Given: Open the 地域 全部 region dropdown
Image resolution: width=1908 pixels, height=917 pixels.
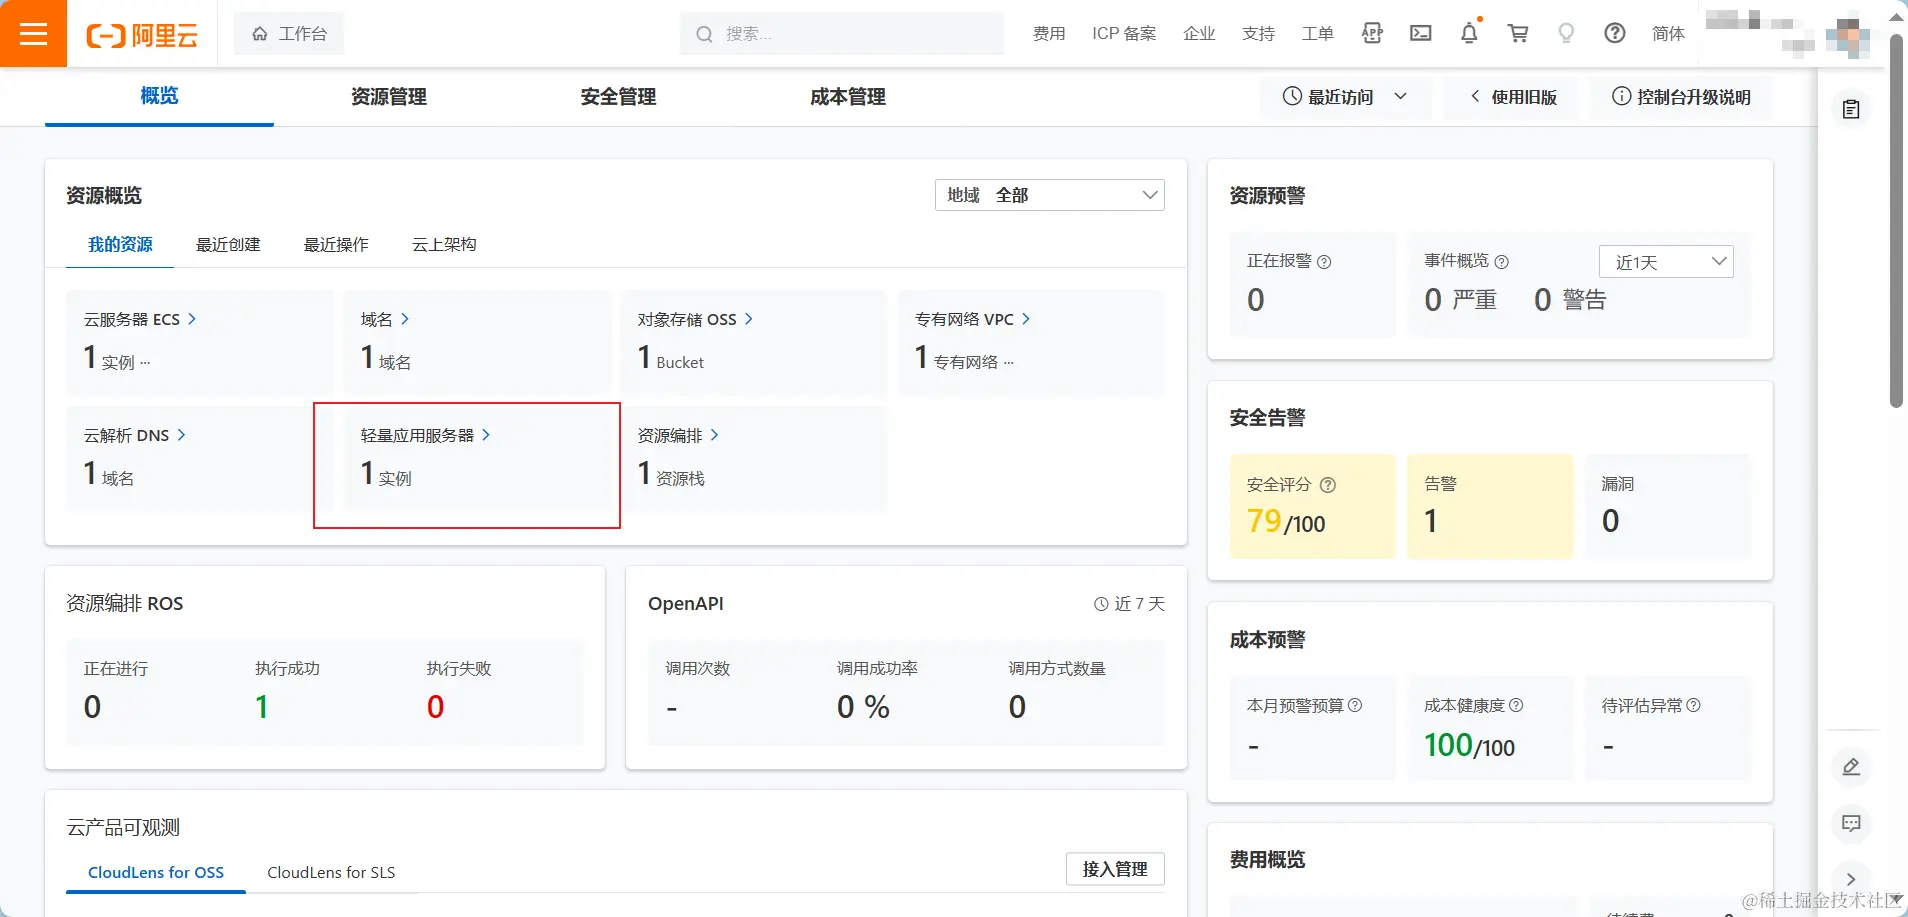Looking at the screenshot, I should [x=1050, y=195].
